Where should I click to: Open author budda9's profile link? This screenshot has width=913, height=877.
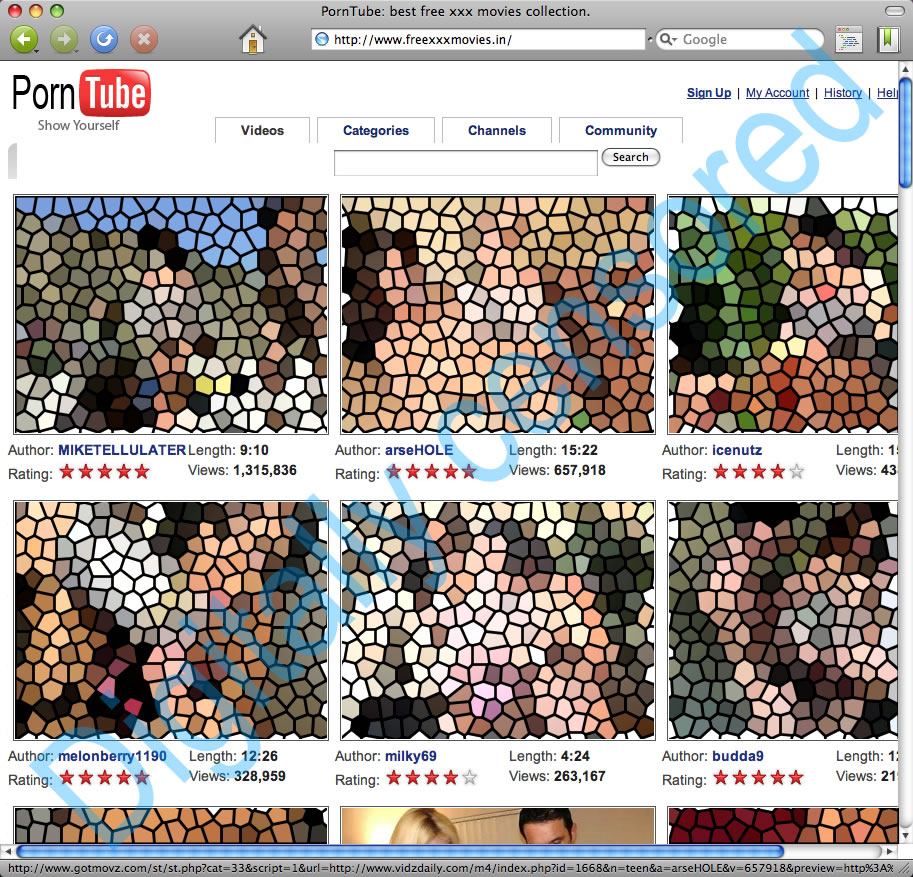[x=738, y=756]
